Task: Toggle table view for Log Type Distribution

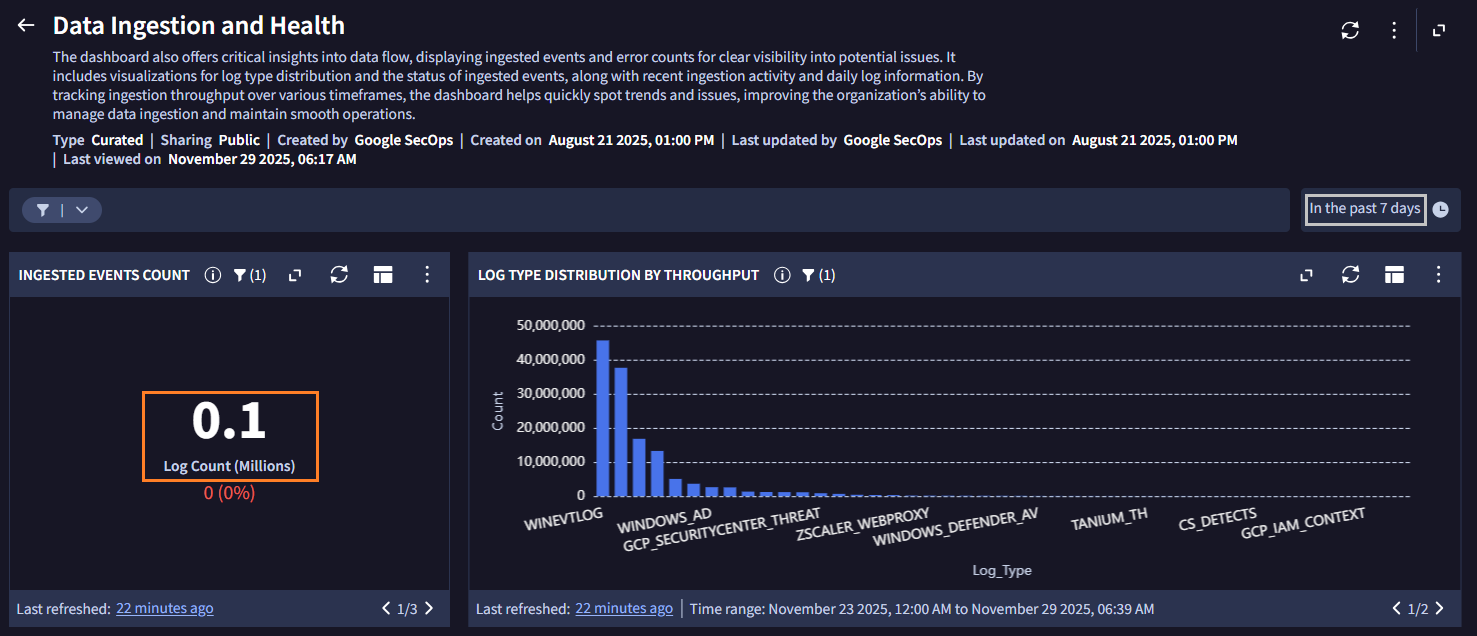Action: click(x=1395, y=275)
